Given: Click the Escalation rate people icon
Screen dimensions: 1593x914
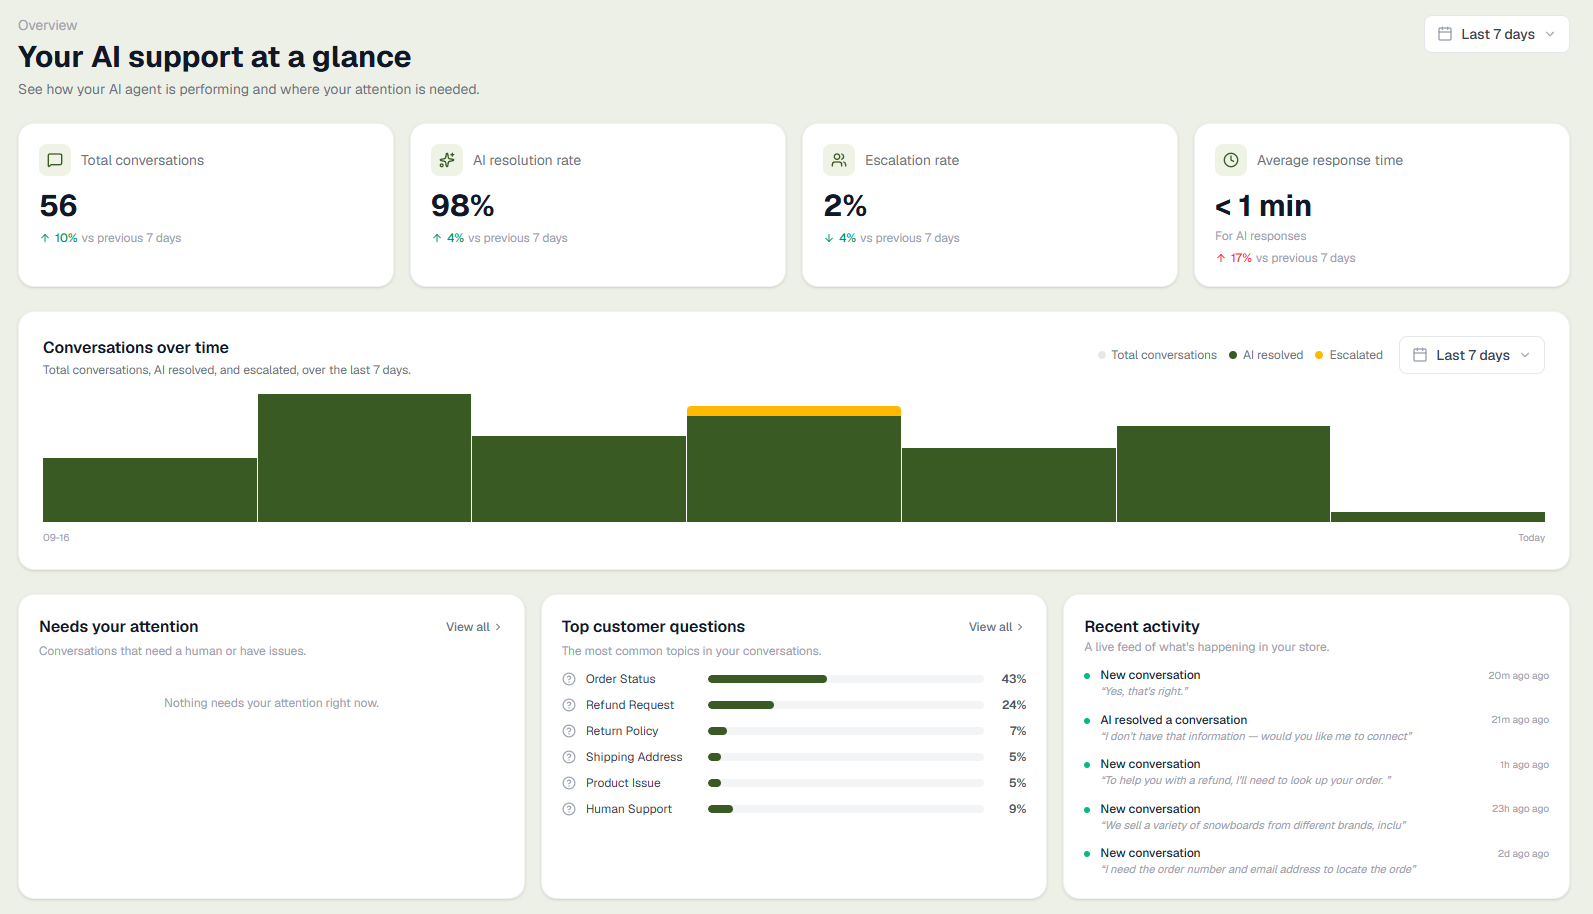Looking at the screenshot, I should pos(839,160).
